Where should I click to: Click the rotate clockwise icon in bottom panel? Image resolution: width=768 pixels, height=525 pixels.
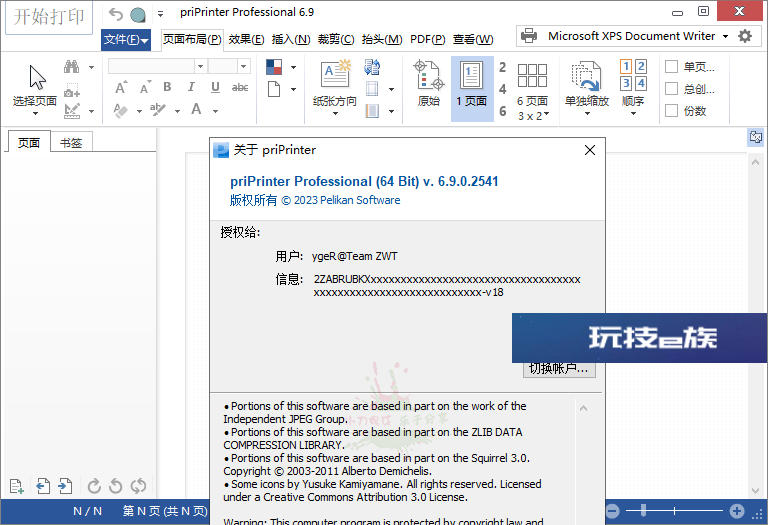(x=94, y=486)
